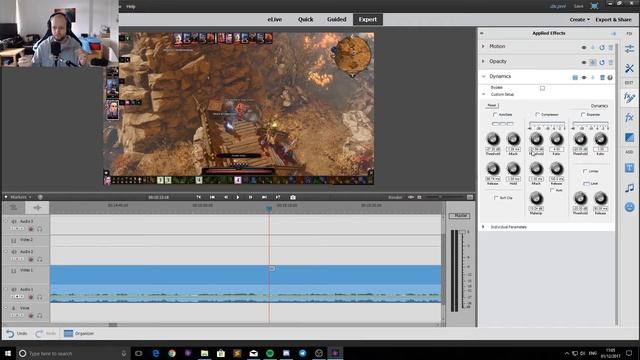The height and width of the screenshot is (360, 640).
Task: Expand Individual Parameters section
Action: pos(483,227)
